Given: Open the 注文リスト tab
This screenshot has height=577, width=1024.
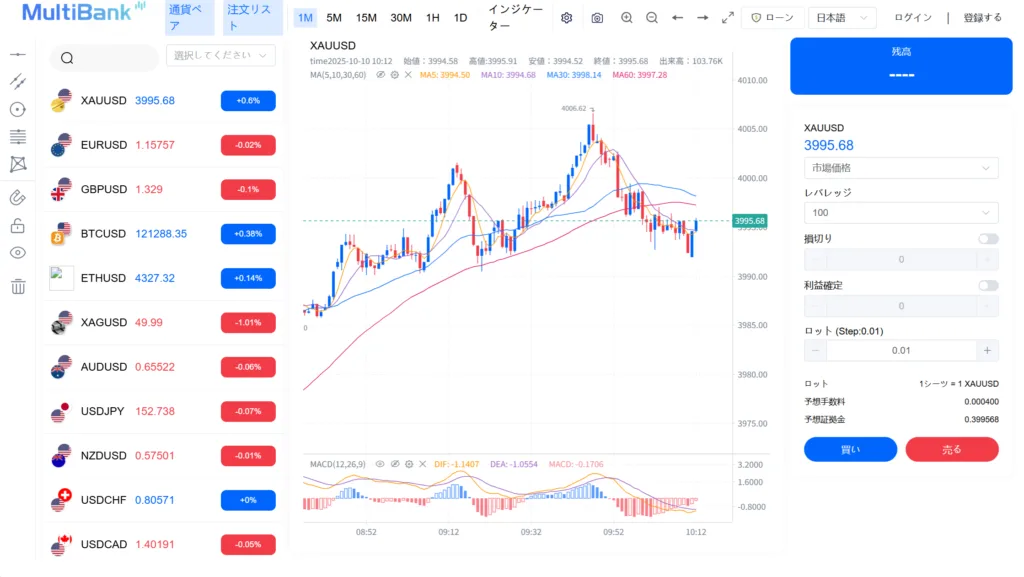Looking at the screenshot, I should tap(248, 18).
